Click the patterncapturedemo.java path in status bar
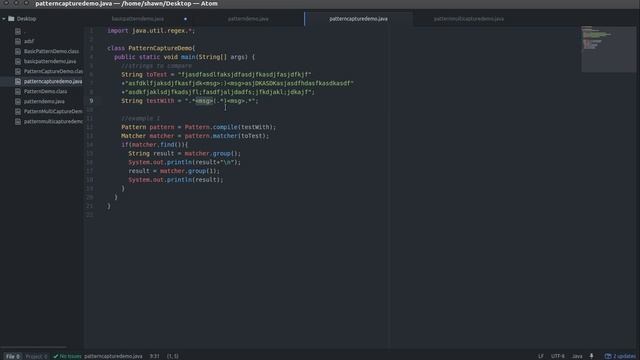The image size is (640, 360). click(113, 356)
